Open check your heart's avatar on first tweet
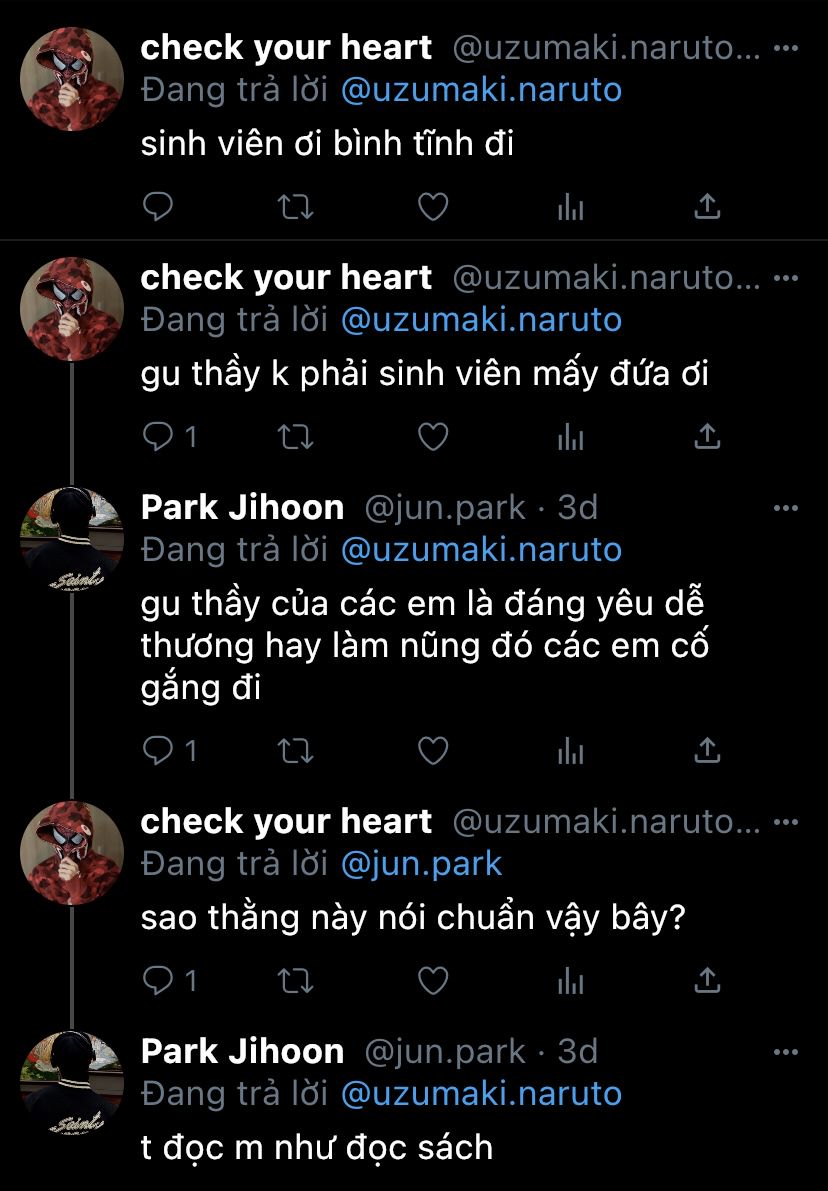This screenshot has width=828, height=1191. click(x=72, y=79)
